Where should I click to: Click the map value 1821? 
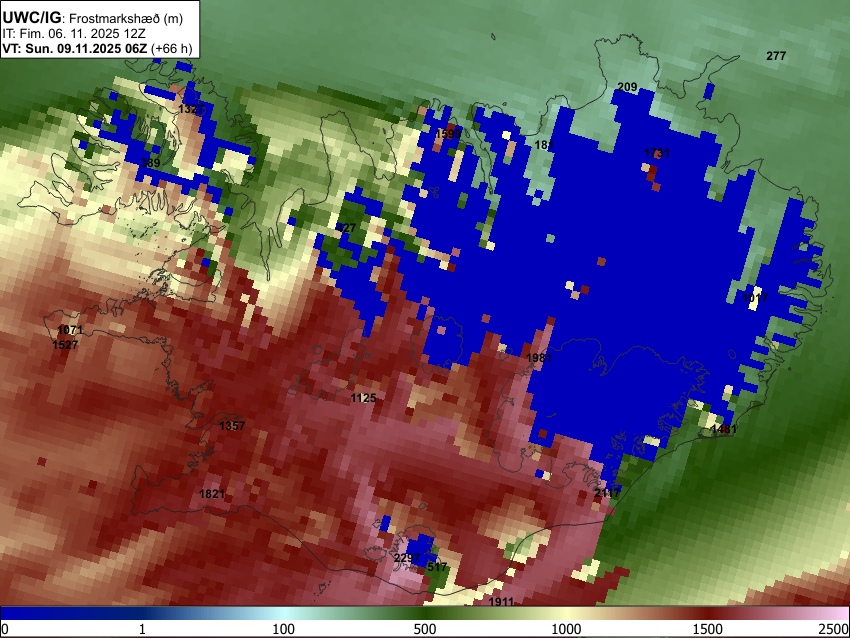[x=212, y=493]
